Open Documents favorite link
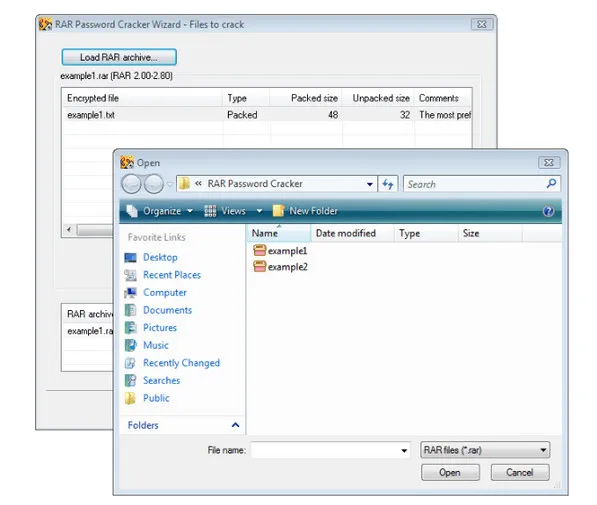Viewport: 597px width, 505px height. click(167, 310)
